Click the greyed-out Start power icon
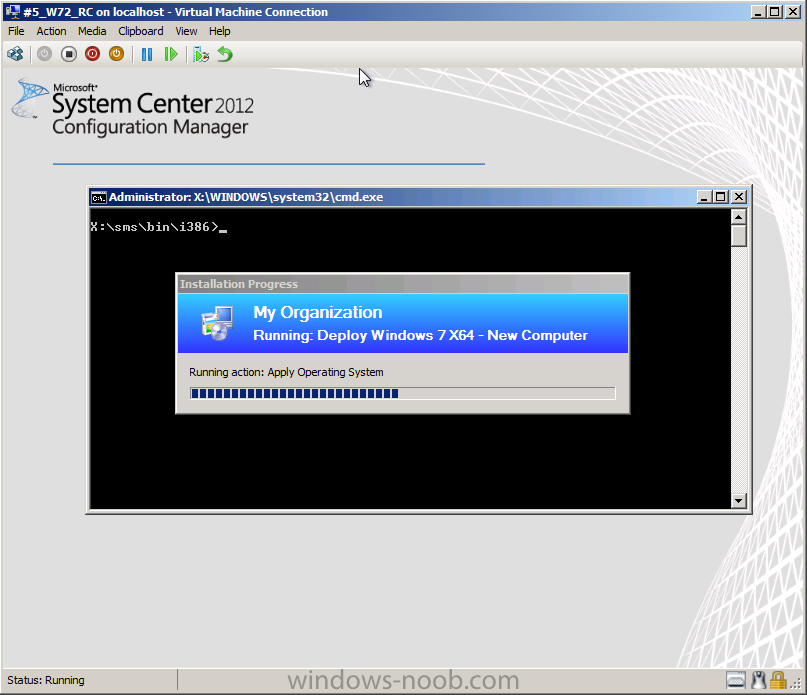The image size is (807, 695). pos(44,54)
